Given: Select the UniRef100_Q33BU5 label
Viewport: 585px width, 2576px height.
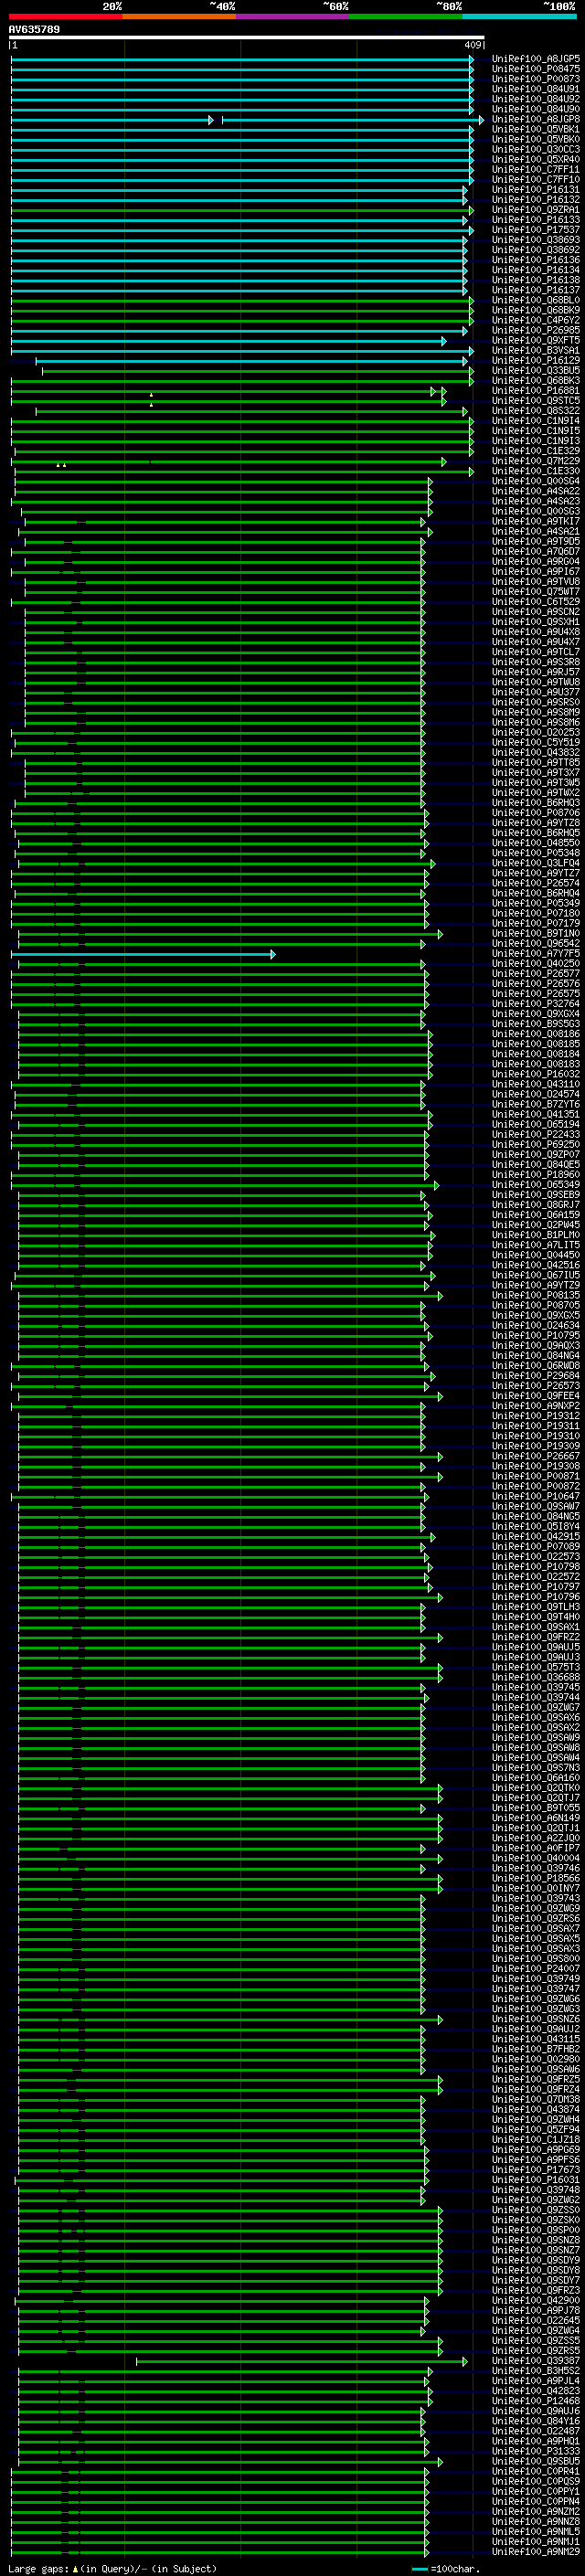Looking at the screenshot, I should [536, 370].
